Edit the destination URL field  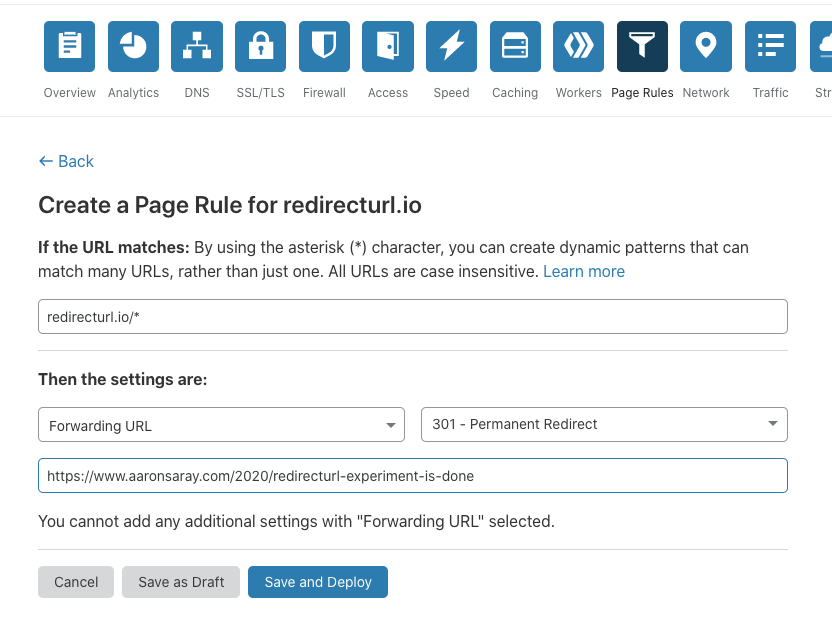point(413,476)
